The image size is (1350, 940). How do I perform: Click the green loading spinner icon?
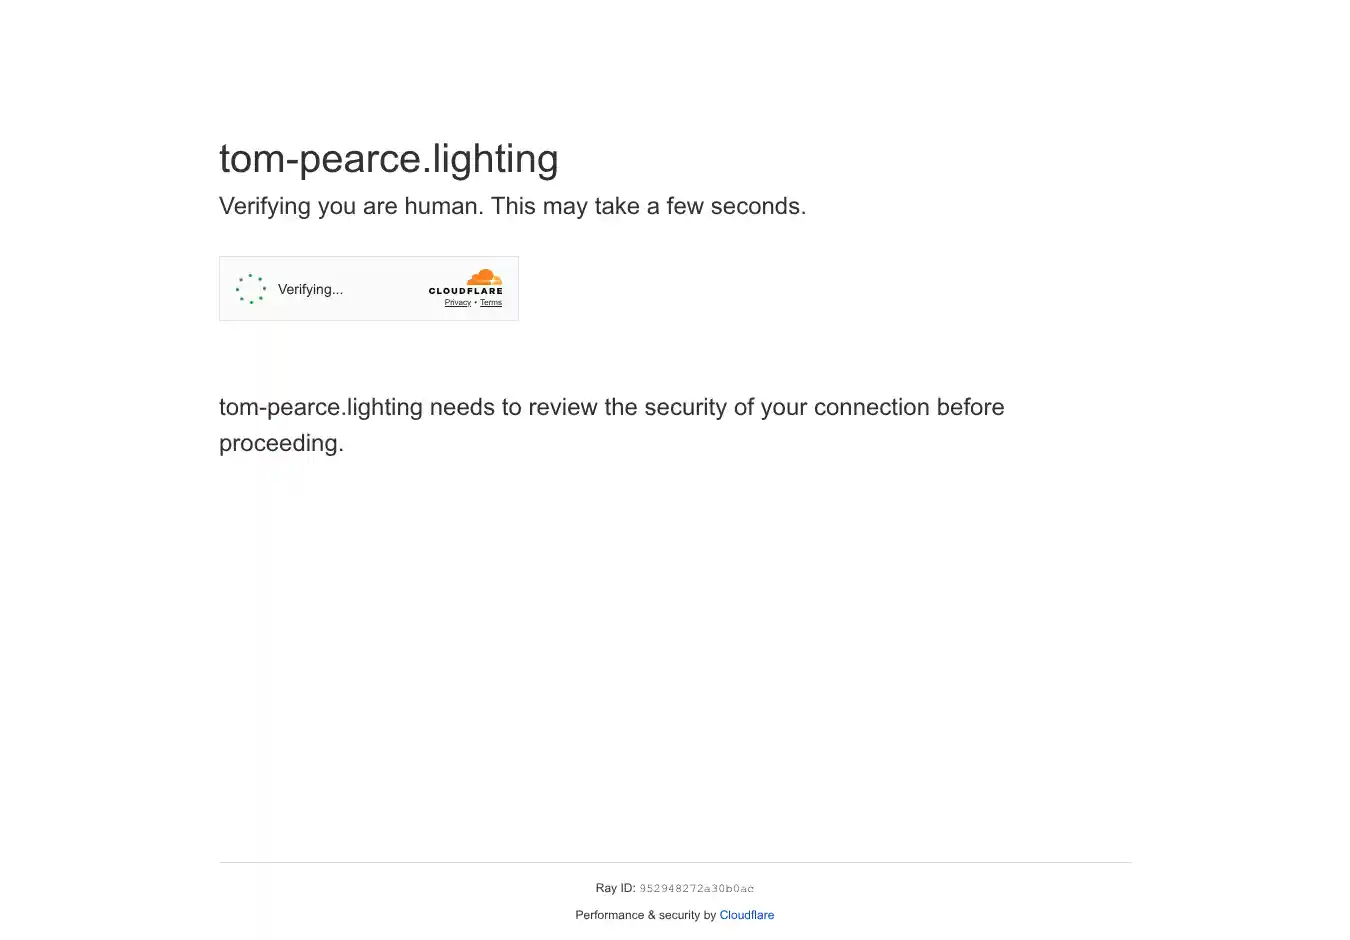pyautogui.click(x=251, y=289)
